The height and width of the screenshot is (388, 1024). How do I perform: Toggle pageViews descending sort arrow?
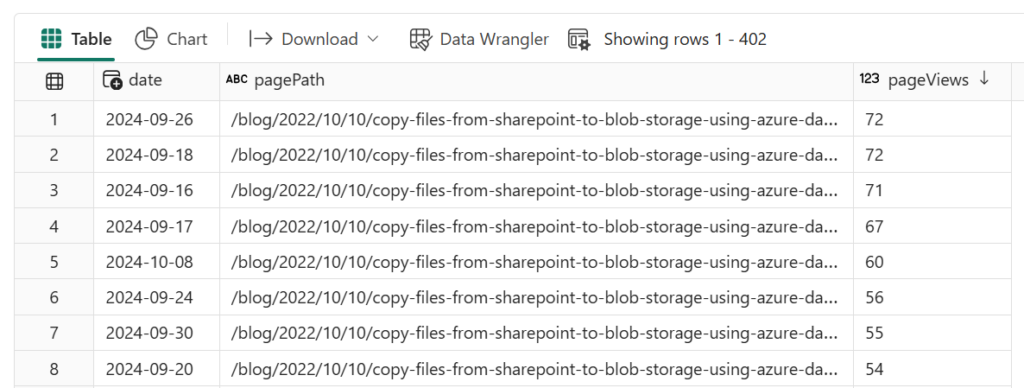point(984,79)
